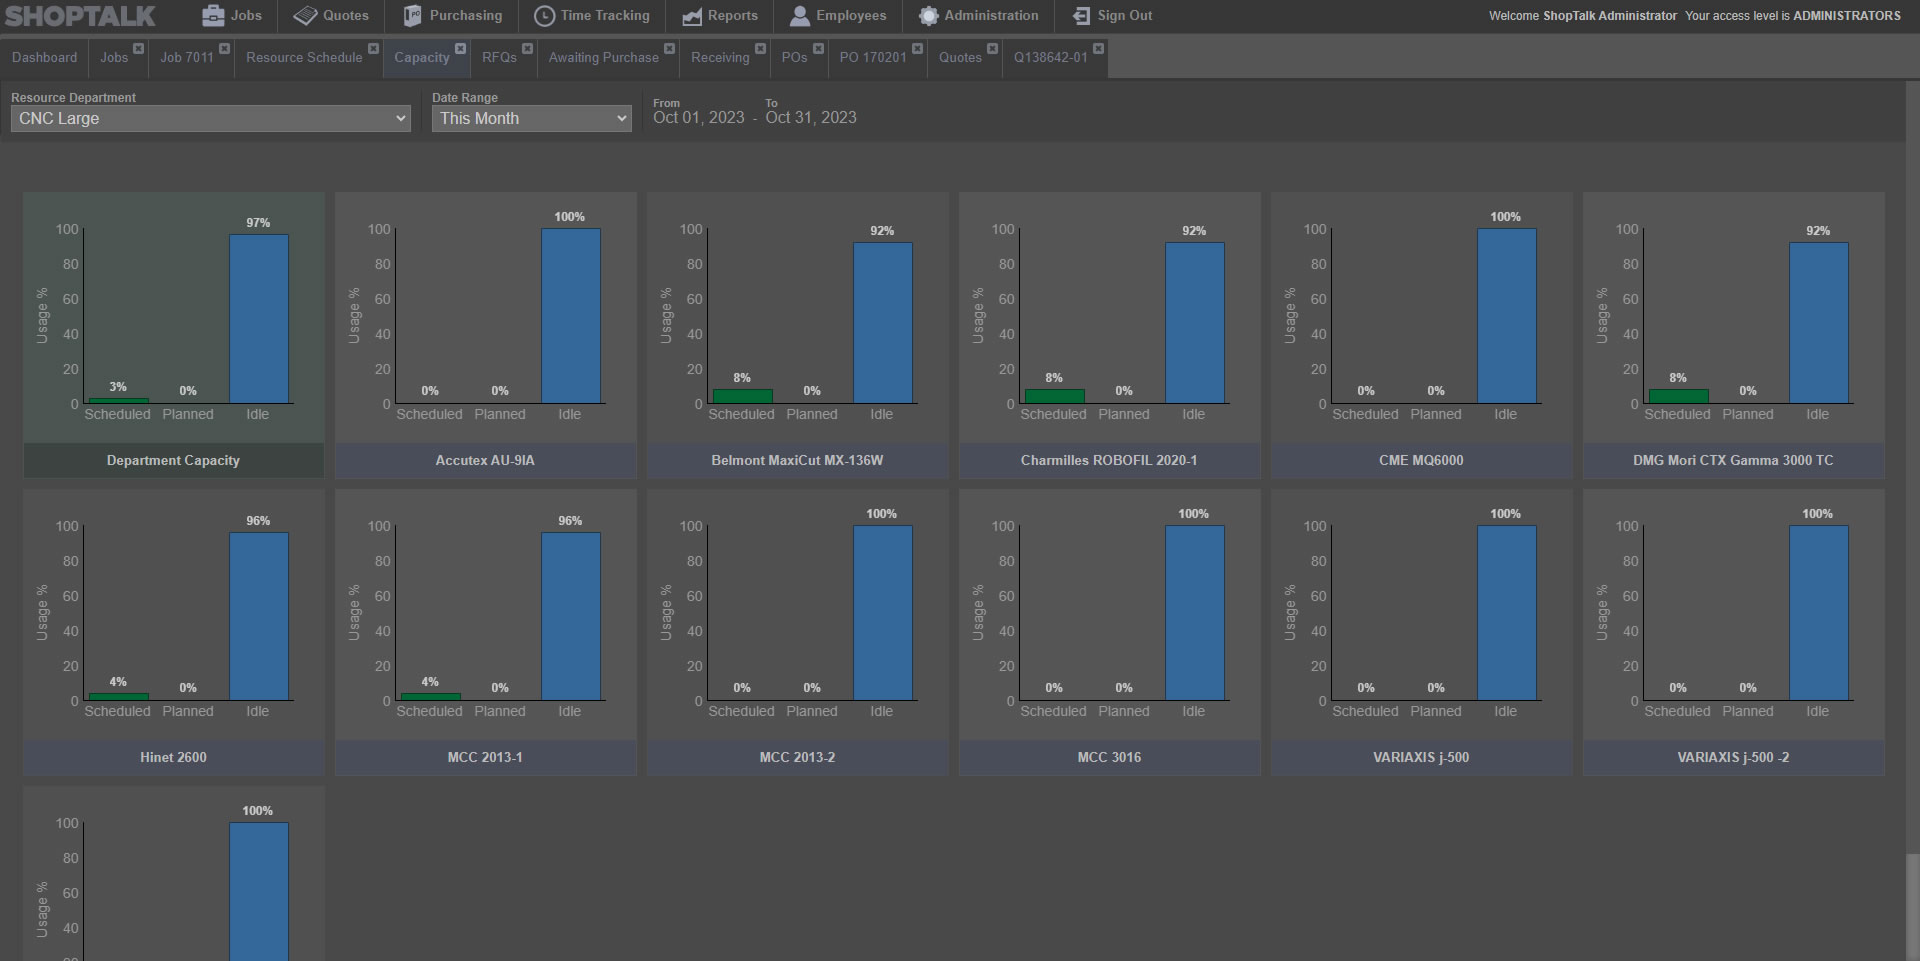Click the Administration gear icon
Image resolution: width=1920 pixels, height=961 pixels.
[929, 16]
